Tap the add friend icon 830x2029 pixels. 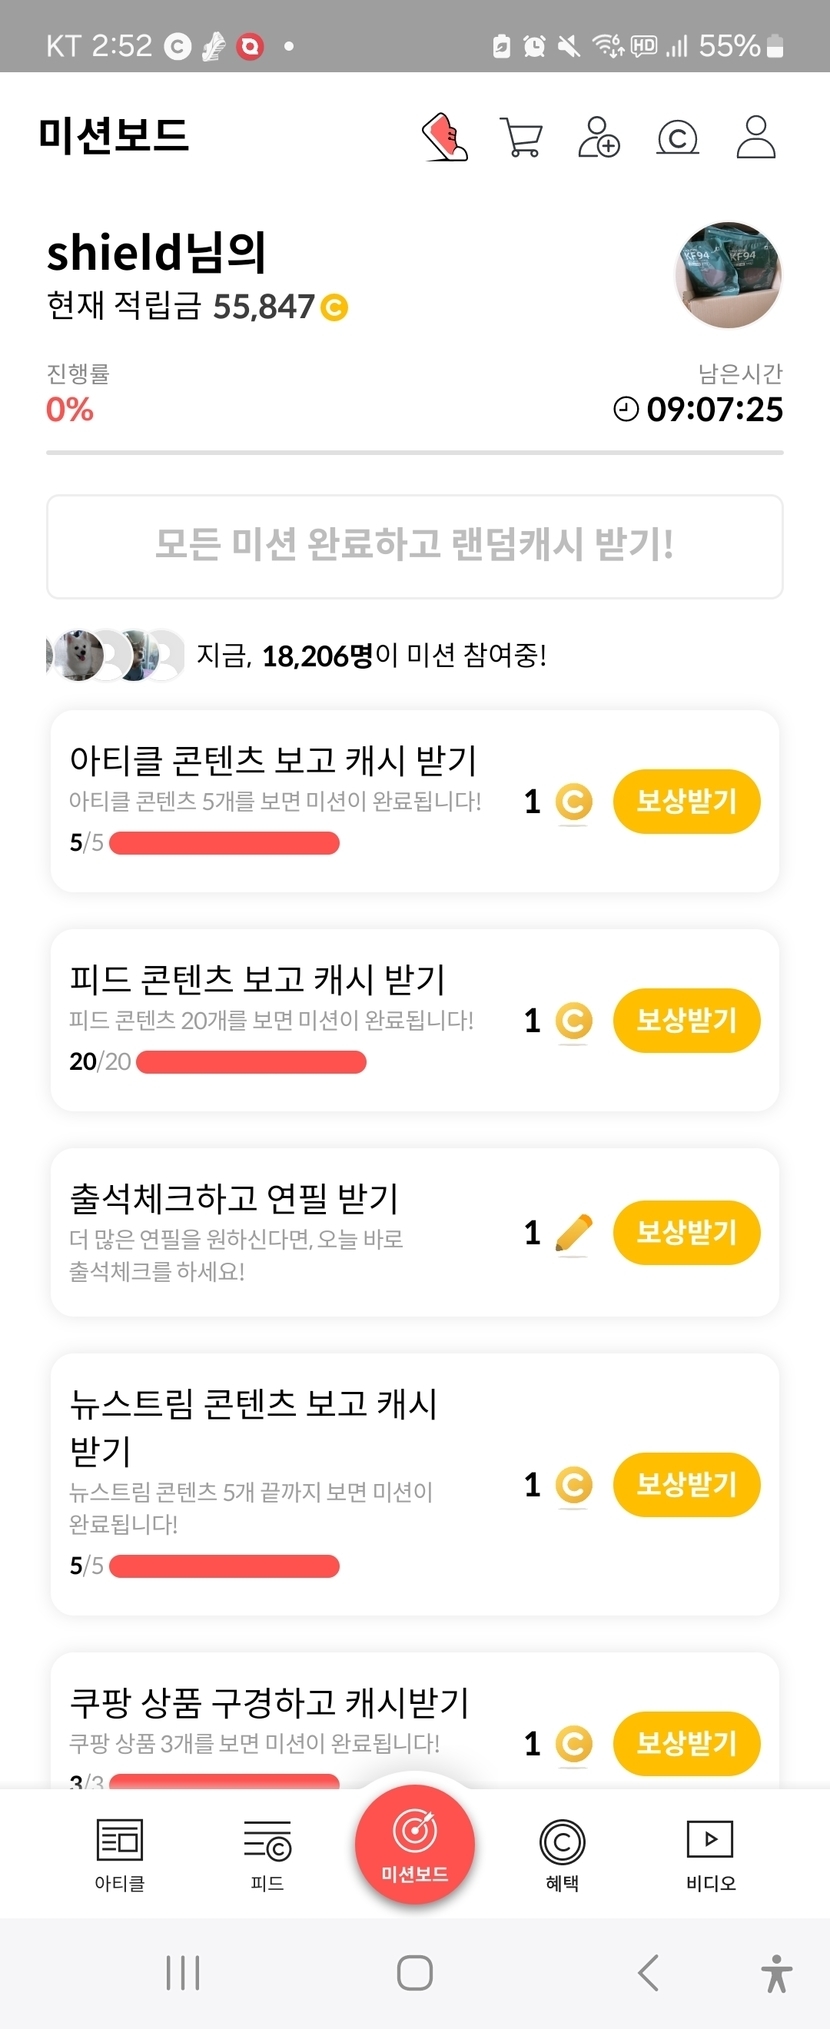(x=599, y=137)
